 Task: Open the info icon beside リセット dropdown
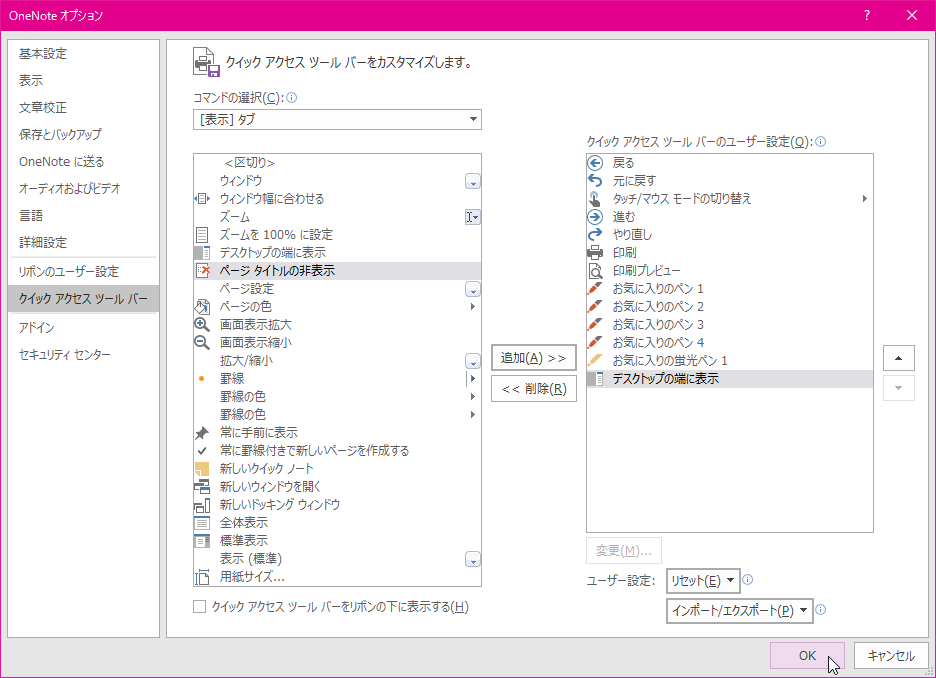[x=747, y=580]
